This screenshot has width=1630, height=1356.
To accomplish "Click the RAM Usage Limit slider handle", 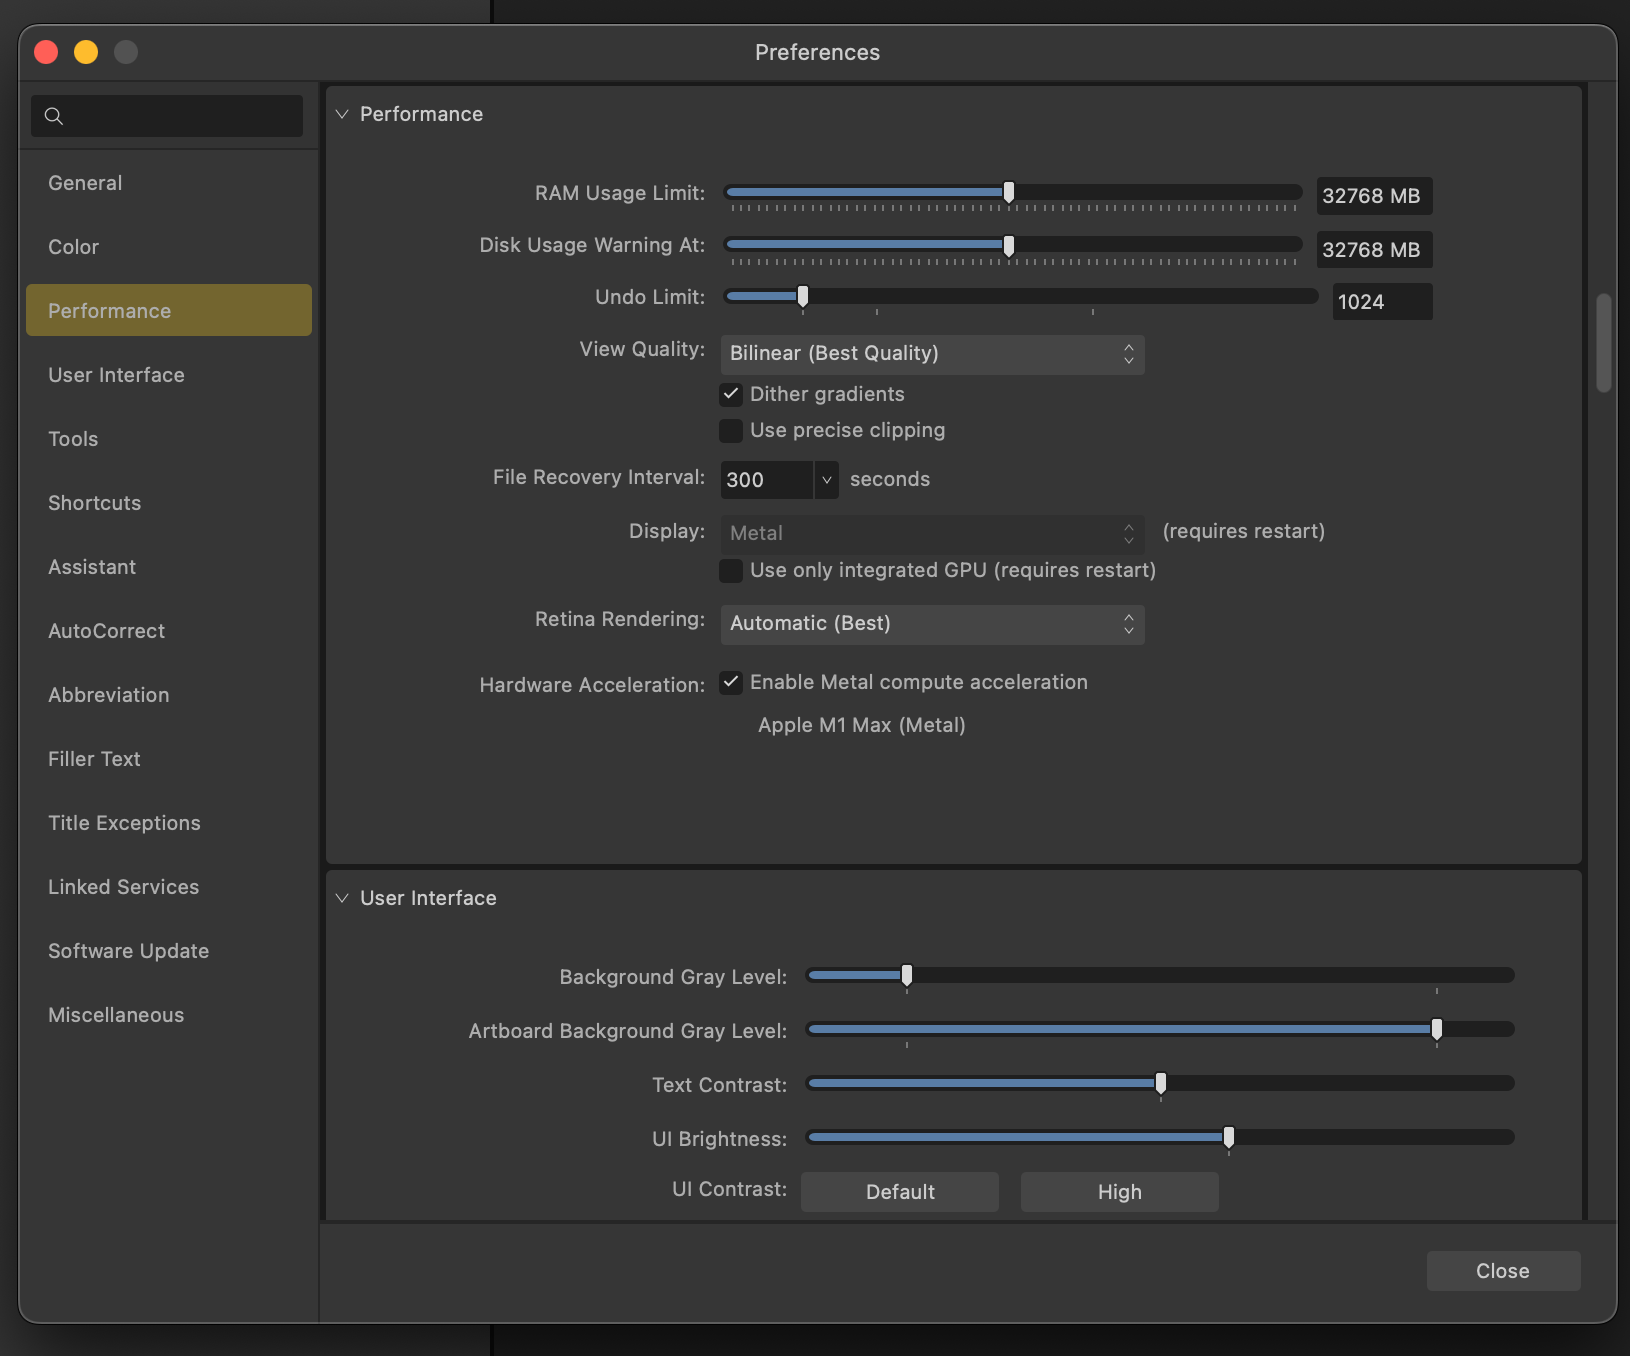I will [1009, 192].
